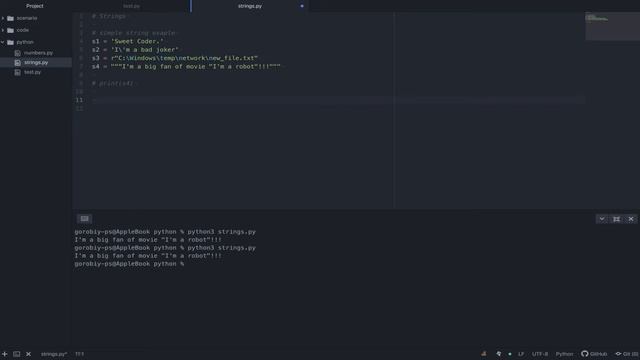This screenshot has width=640, height=360.
Task: Collapse the python folder
Action: tap(3, 42)
